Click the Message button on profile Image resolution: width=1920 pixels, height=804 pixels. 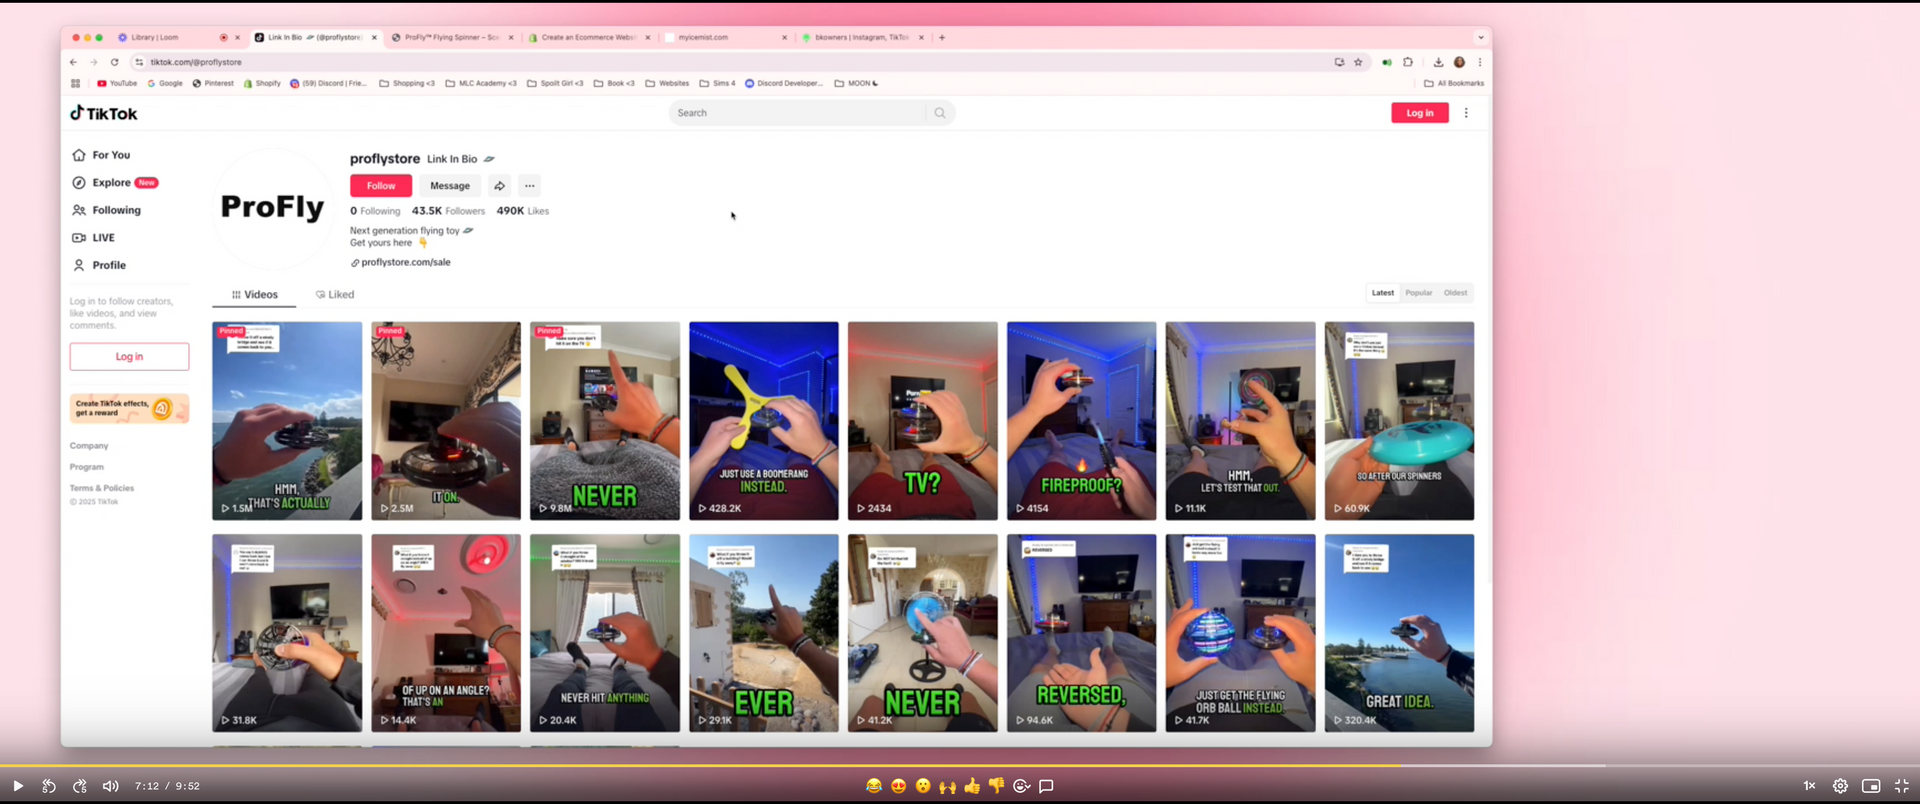pyautogui.click(x=450, y=186)
